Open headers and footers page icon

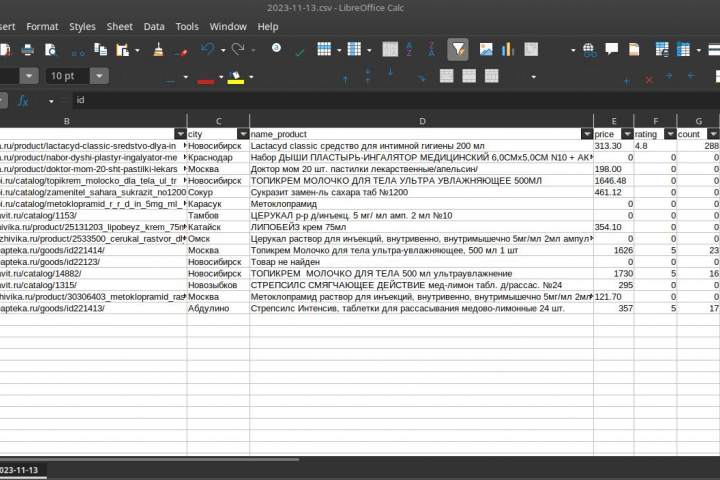click(634, 49)
